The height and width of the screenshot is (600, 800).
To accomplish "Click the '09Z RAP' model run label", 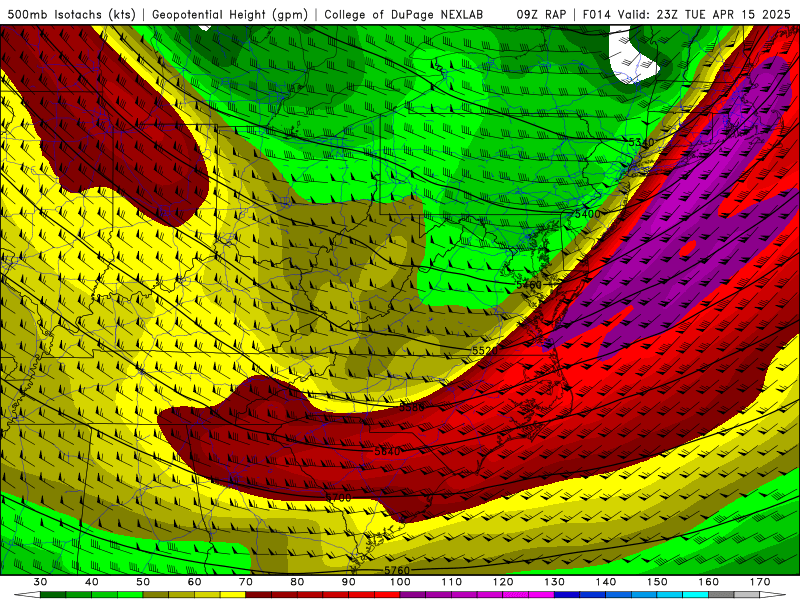I will tap(541, 14).
